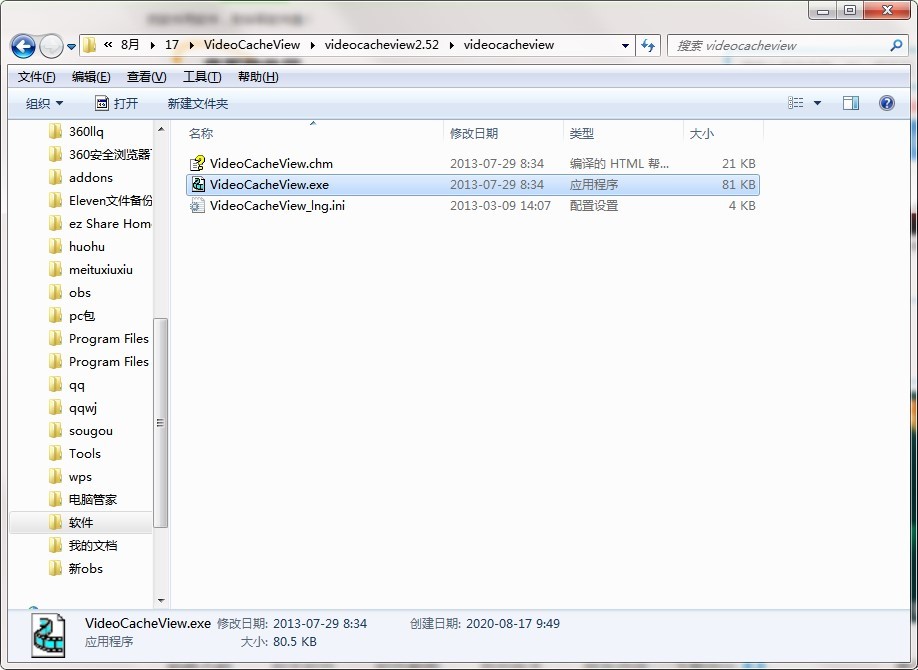Expand the arrow after 17 breadcrumb
The width and height of the screenshot is (918, 670).
[x=191, y=45]
